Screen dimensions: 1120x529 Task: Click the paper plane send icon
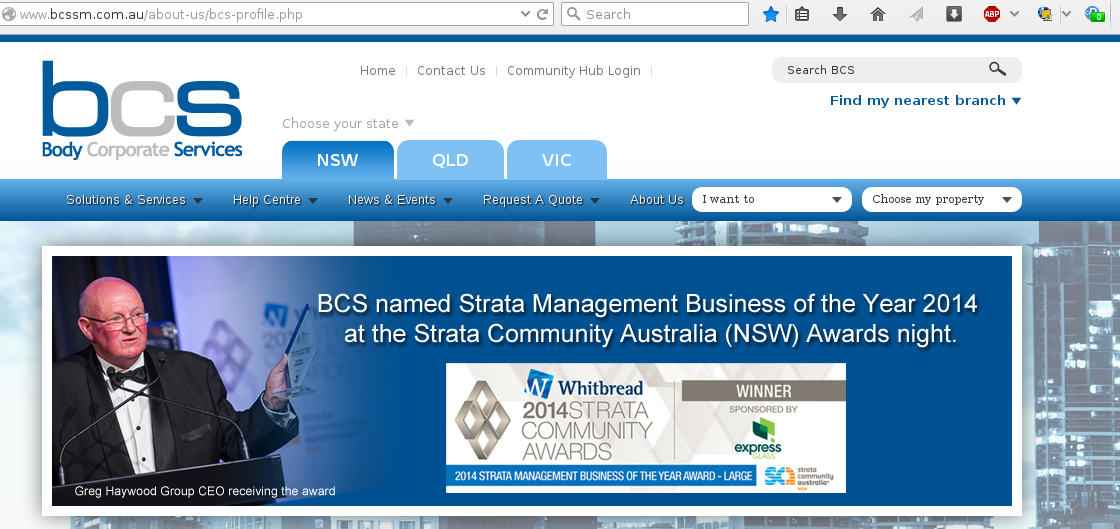pyautogui.click(x=916, y=14)
